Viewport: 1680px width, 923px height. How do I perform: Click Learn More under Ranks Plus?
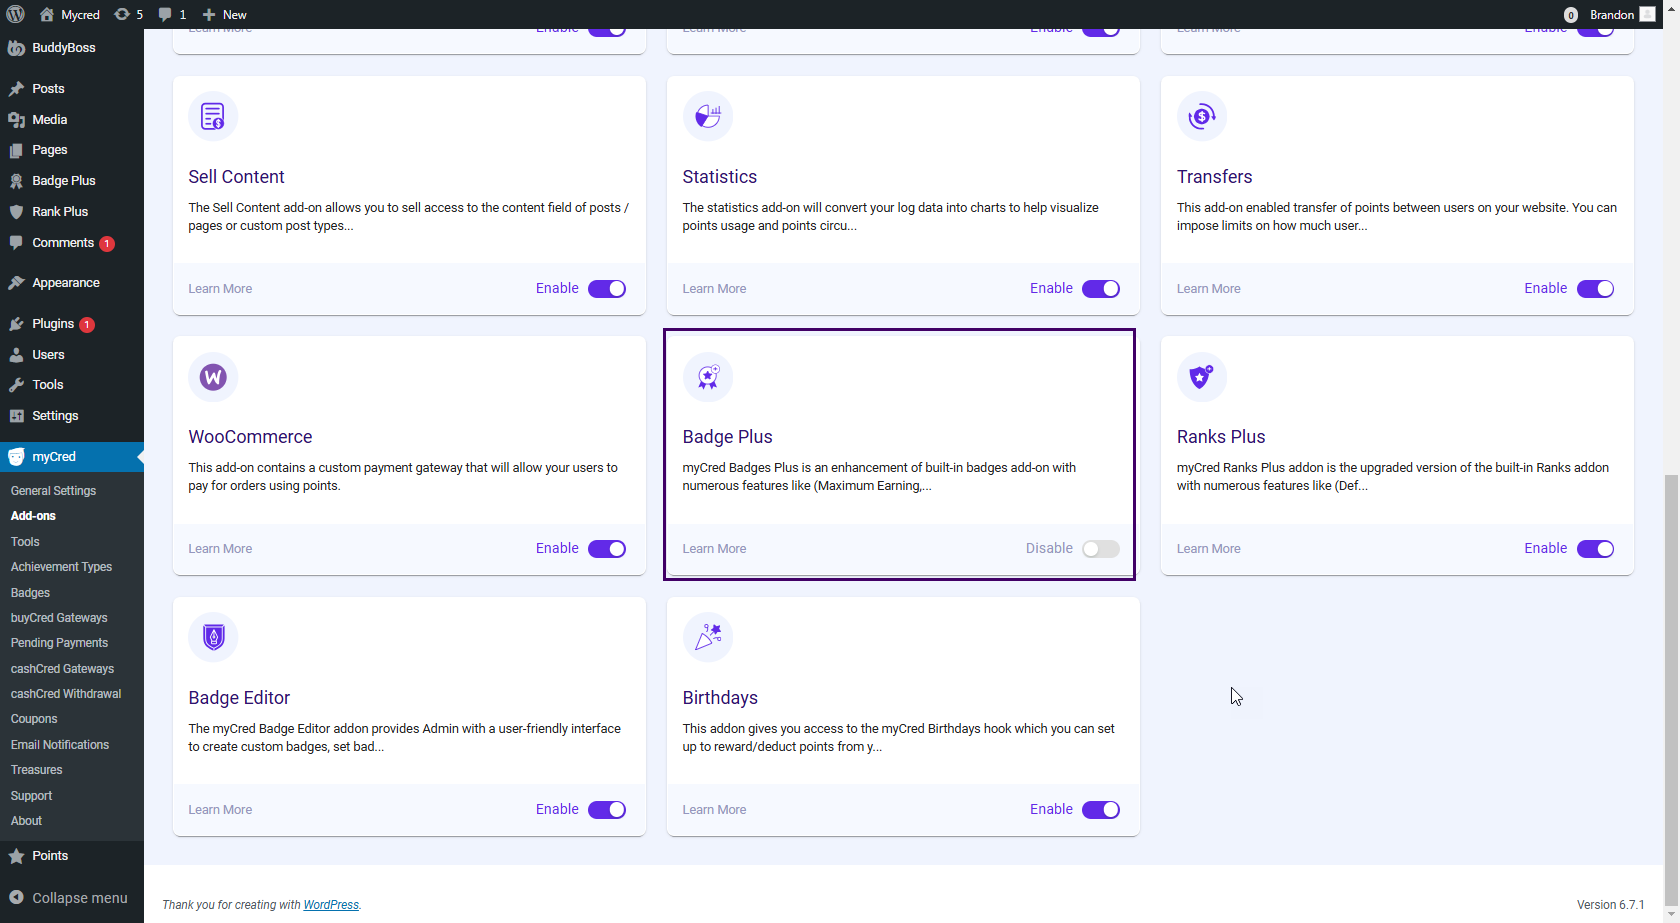point(1208,549)
